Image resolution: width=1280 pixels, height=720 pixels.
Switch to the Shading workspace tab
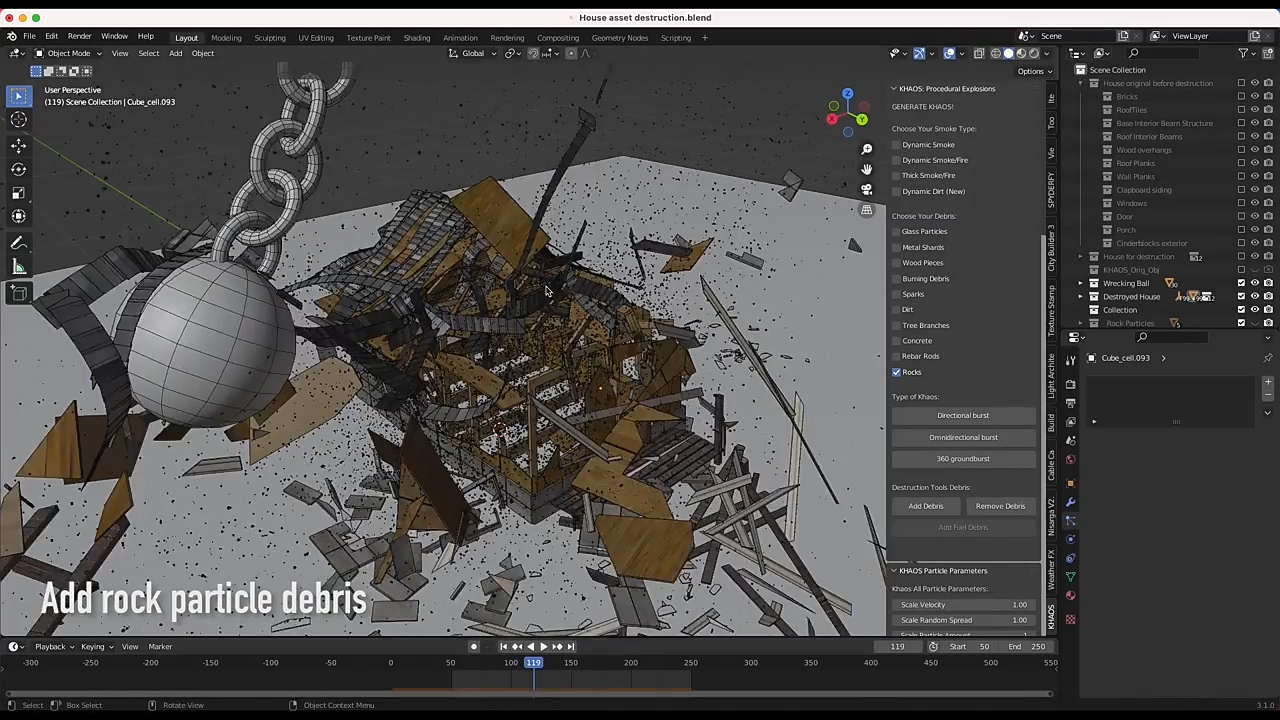point(417,38)
